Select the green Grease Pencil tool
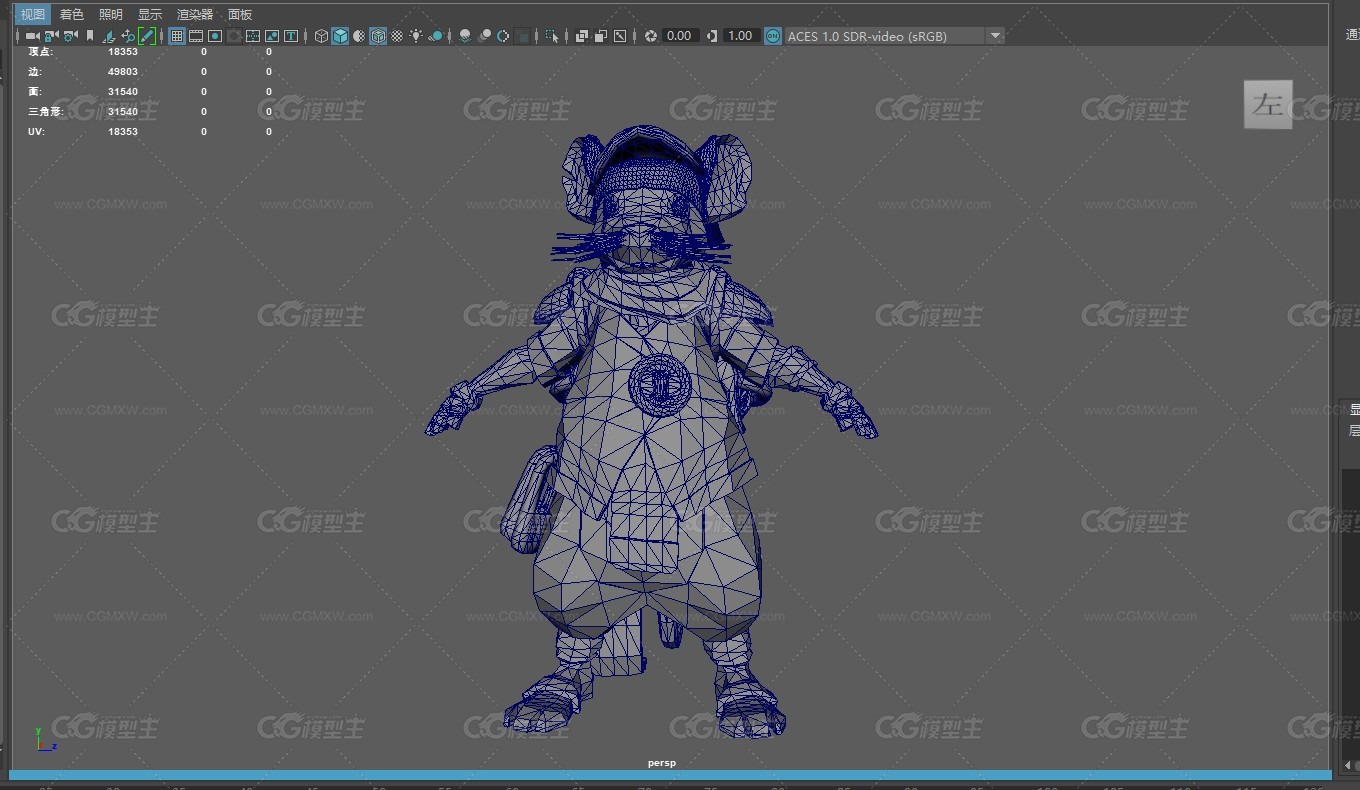Image resolution: width=1360 pixels, height=790 pixels. click(x=147, y=36)
